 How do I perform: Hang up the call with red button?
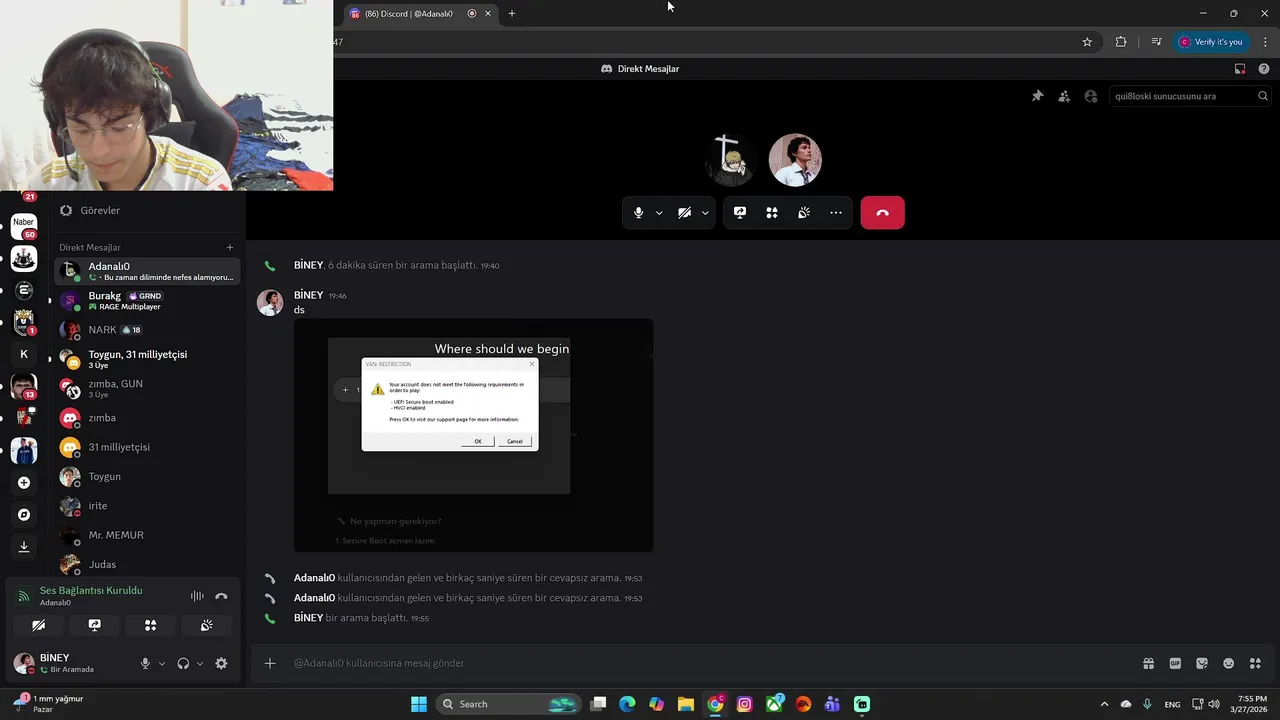883,213
